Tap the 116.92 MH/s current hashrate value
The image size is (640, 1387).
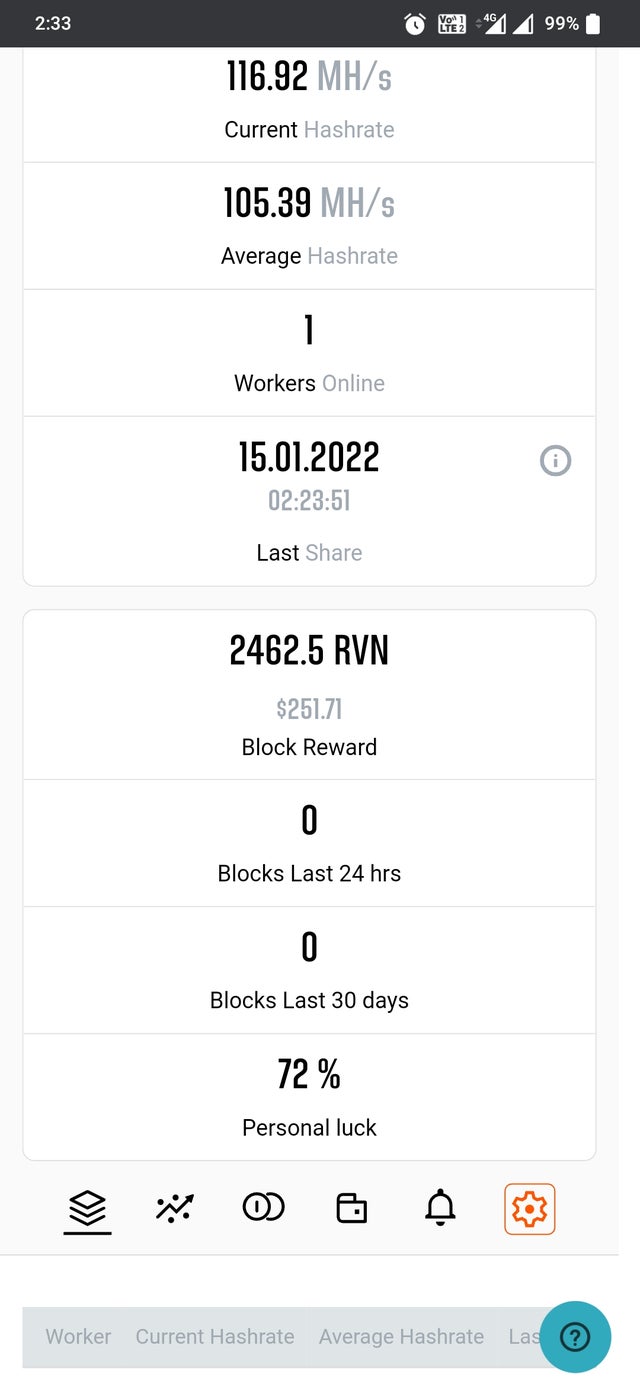pos(309,76)
